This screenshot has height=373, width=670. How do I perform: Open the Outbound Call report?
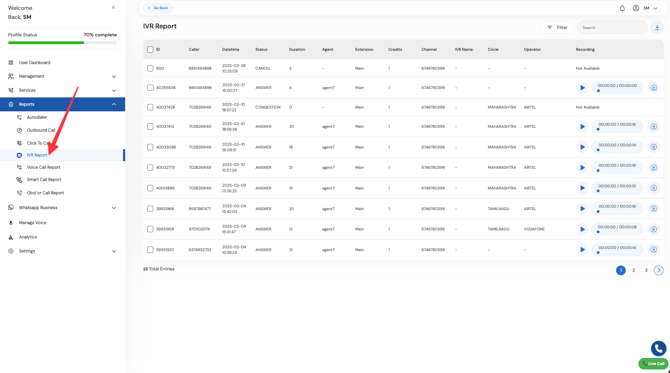tap(41, 130)
